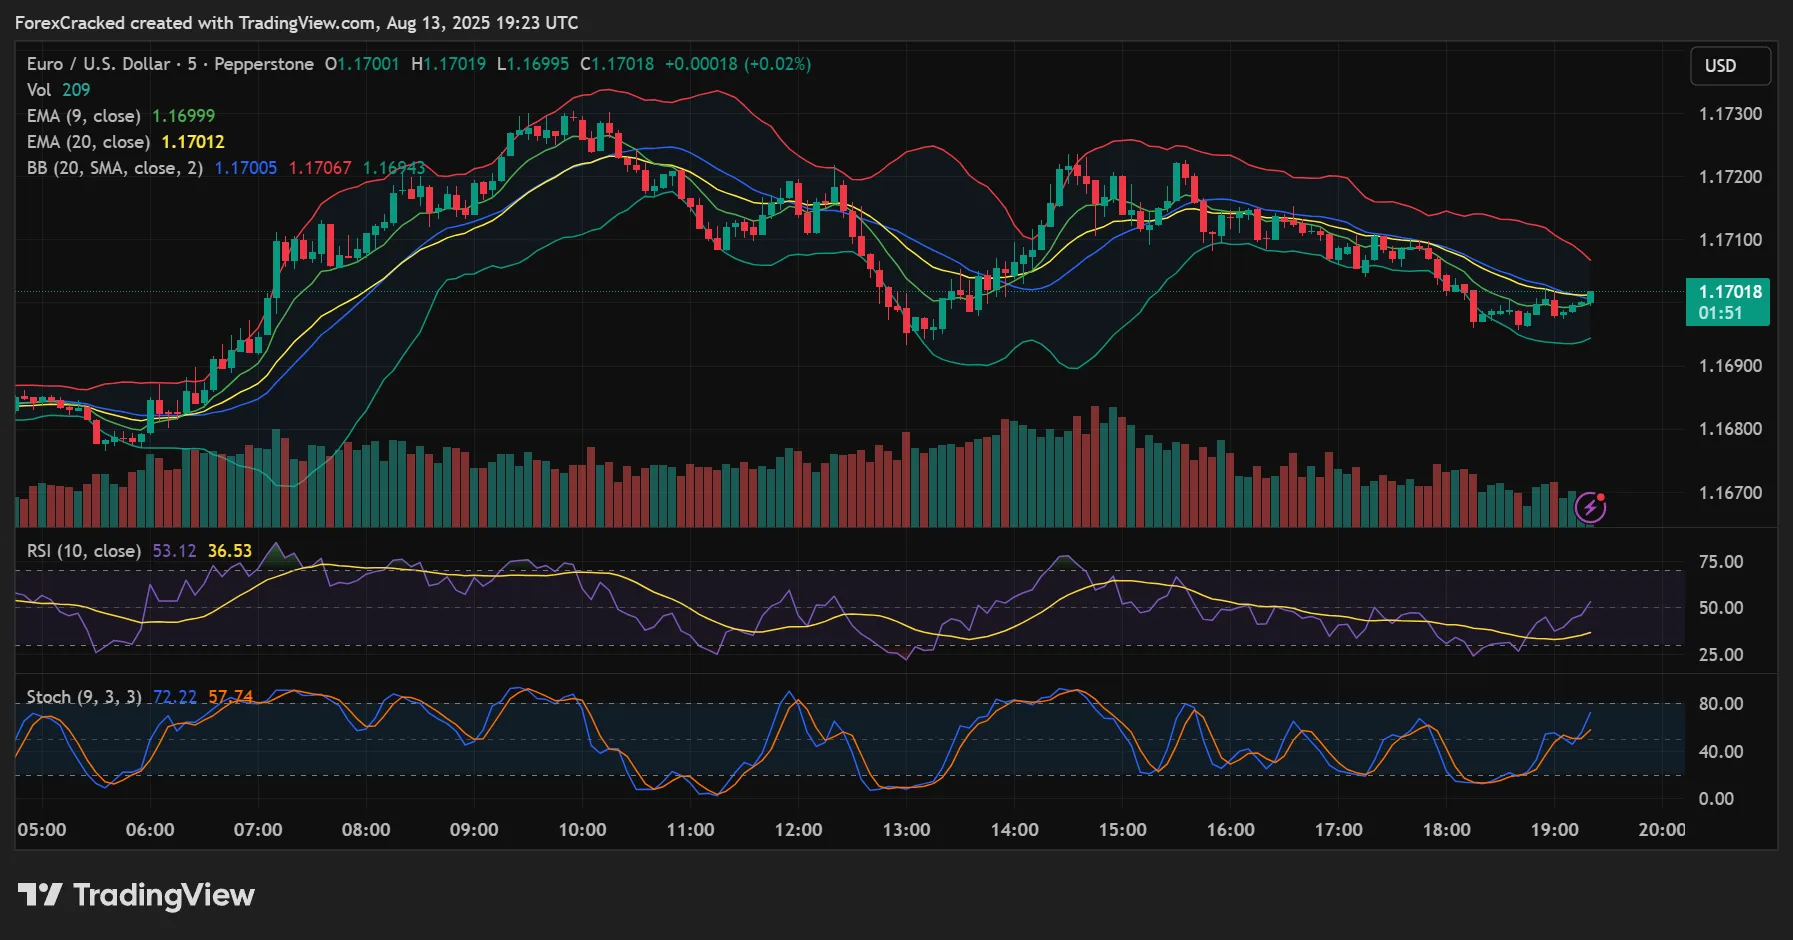
Task: Click the Euro / U.S. Dollar symbol legend
Action: pos(100,63)
